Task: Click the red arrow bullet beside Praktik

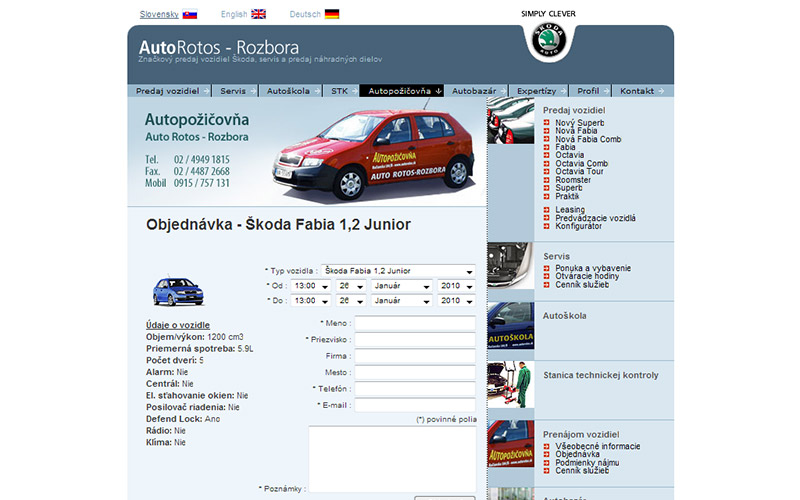Action: pos(546,196)
